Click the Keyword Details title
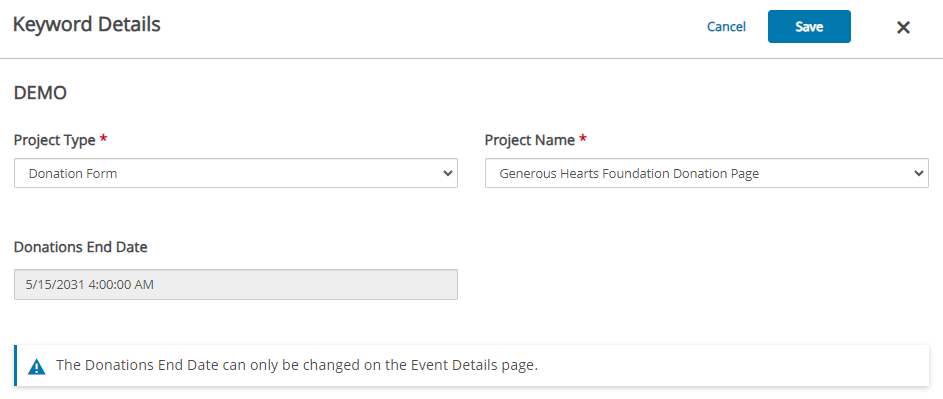 (x=87, y=25)
